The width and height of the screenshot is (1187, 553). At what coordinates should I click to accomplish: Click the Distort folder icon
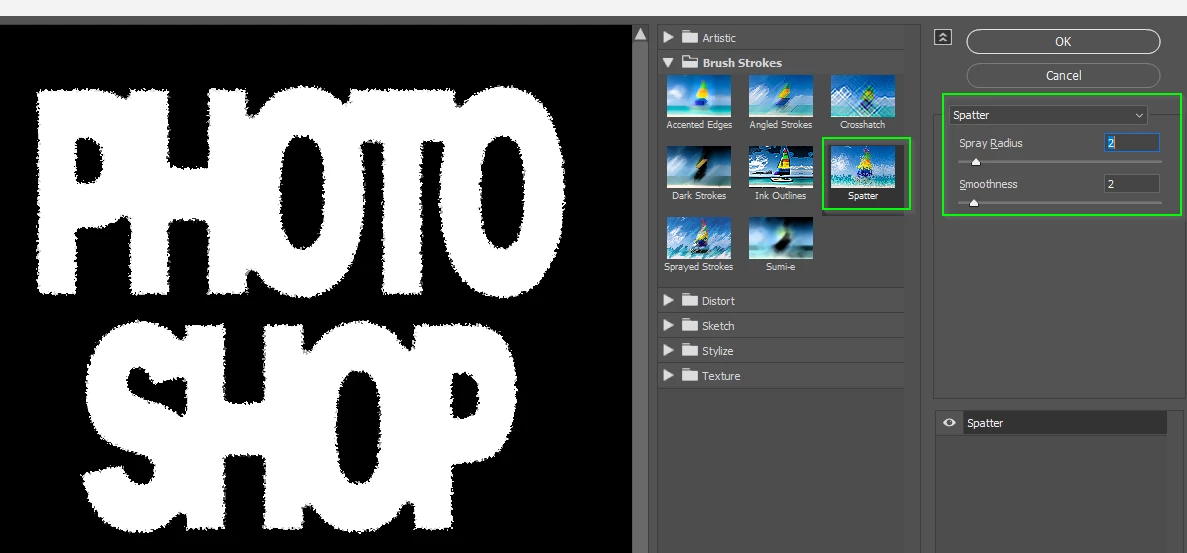[689, 300]
